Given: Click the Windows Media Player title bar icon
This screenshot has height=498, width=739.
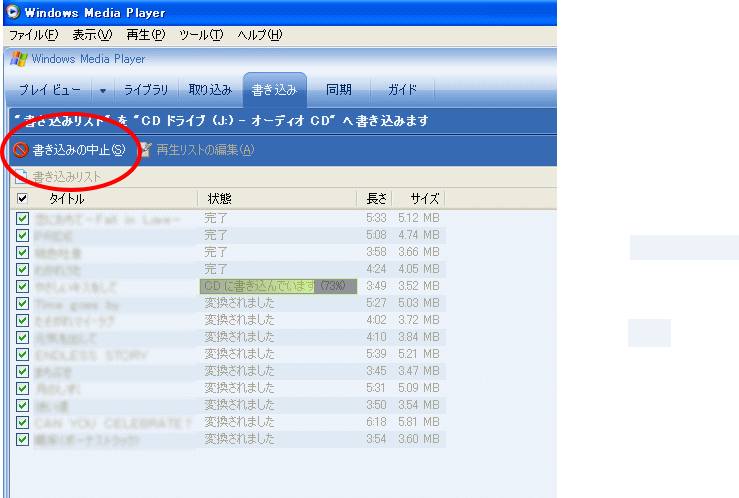Looking at the screenshot, I should coord(13,12).
